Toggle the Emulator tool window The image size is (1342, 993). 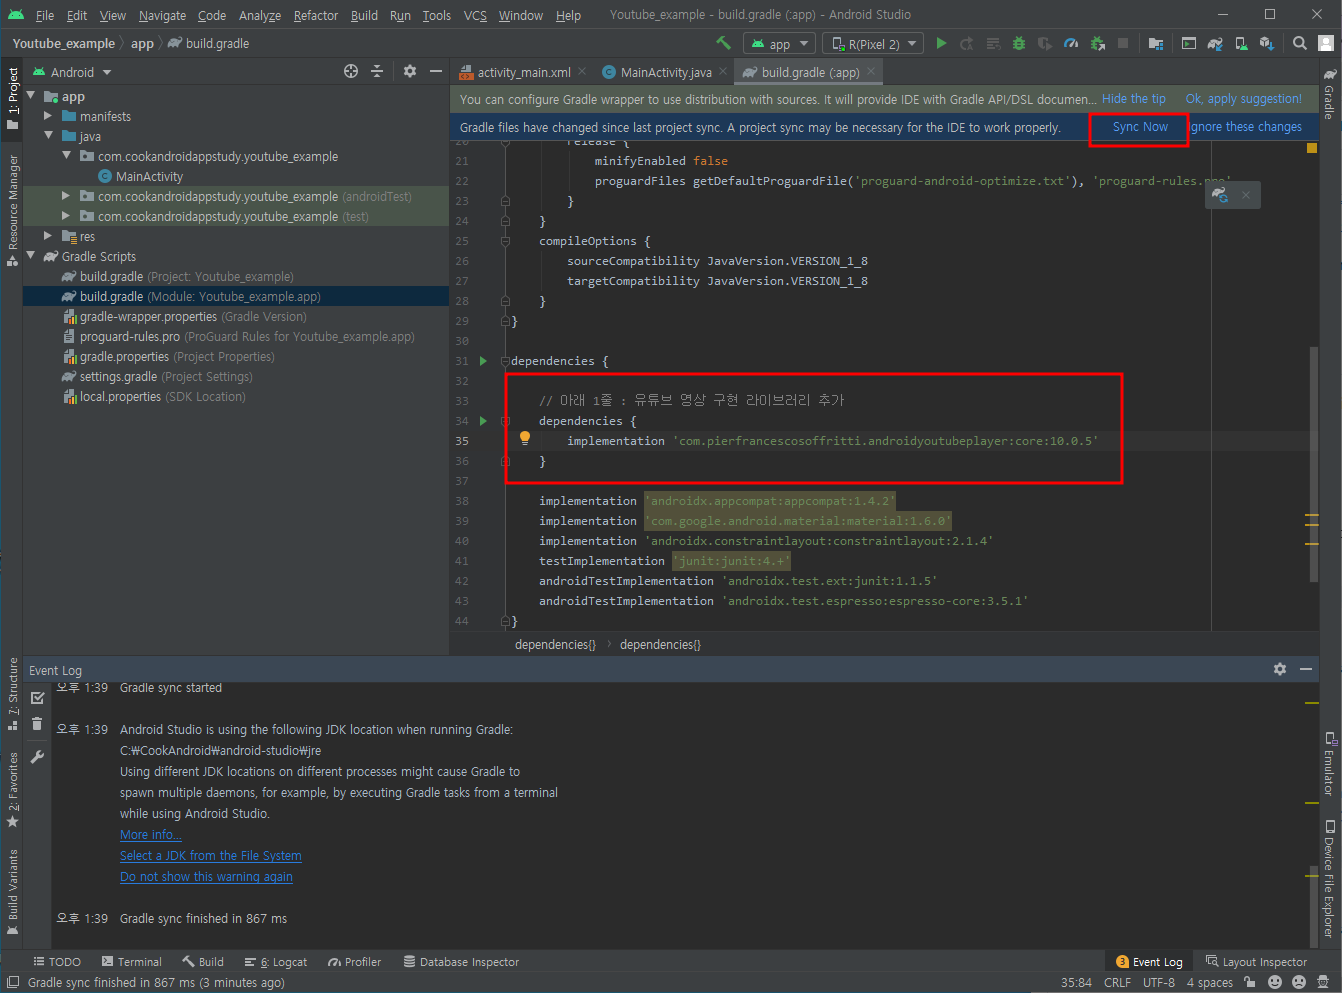[1329, 764]
